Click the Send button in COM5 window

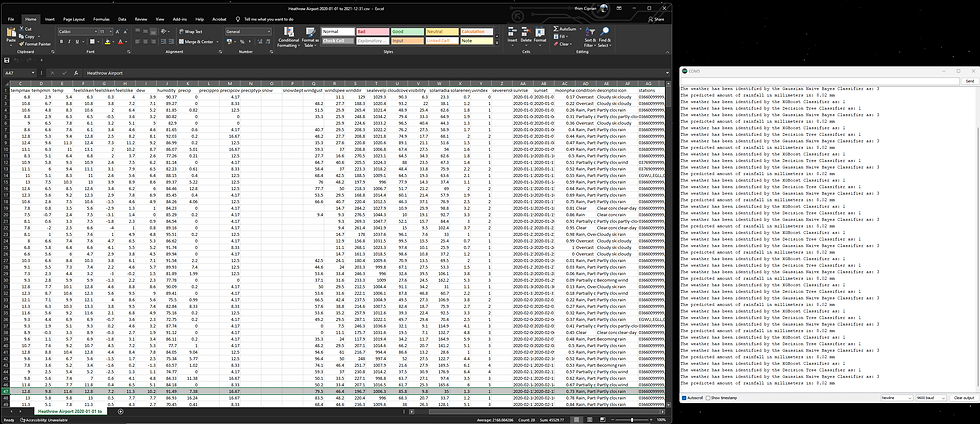click(x=969, y=81)
